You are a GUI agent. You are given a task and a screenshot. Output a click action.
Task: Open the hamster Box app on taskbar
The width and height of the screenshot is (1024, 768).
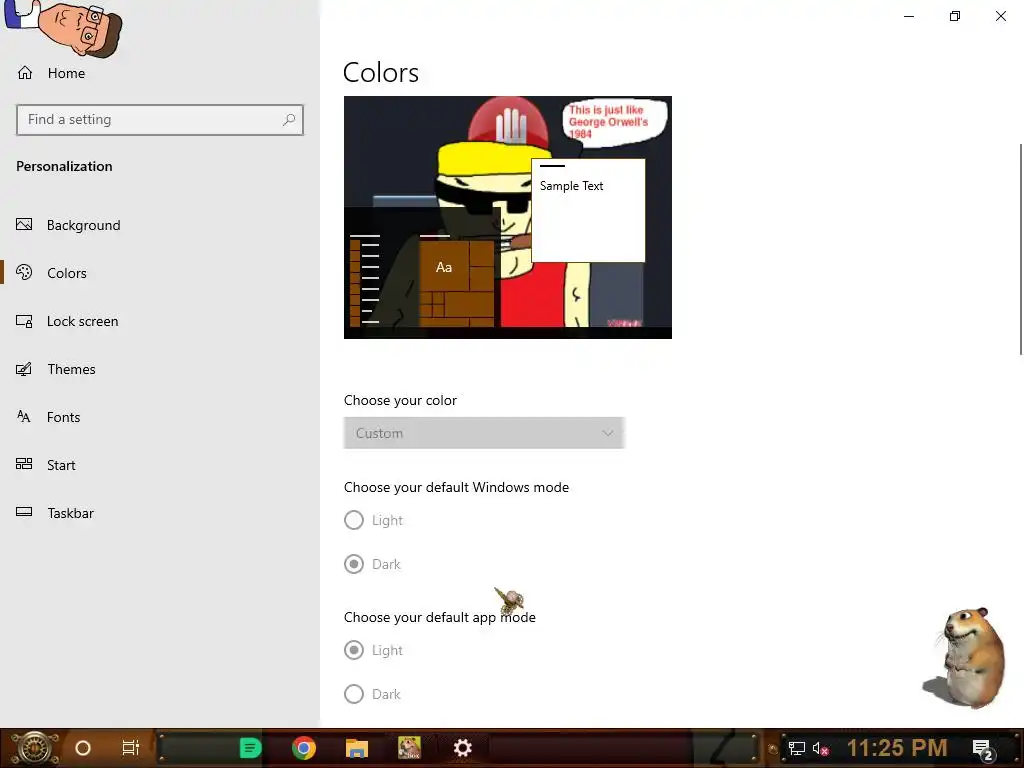(x=409, y=748)
